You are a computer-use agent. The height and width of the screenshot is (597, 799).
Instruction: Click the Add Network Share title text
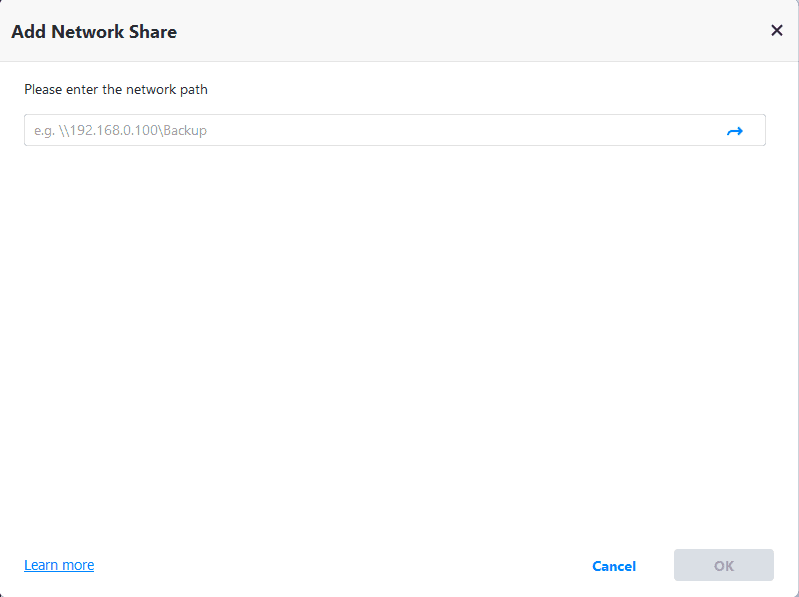[94, 31]
